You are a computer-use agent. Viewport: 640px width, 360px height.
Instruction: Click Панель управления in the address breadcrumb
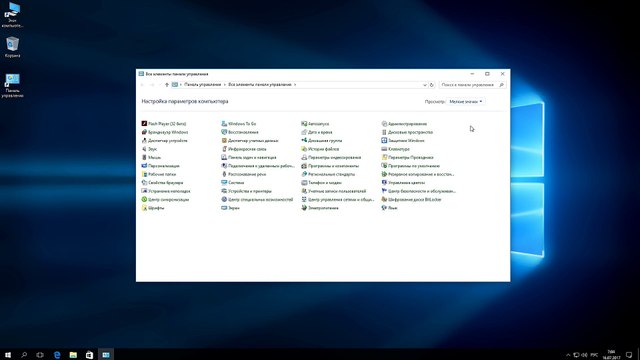tap(202, 85)
